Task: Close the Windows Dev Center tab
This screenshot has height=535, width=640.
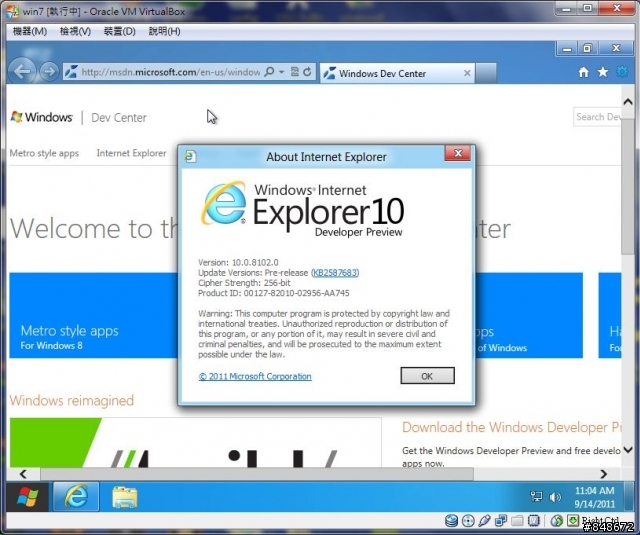Action: tap(467, 73)
